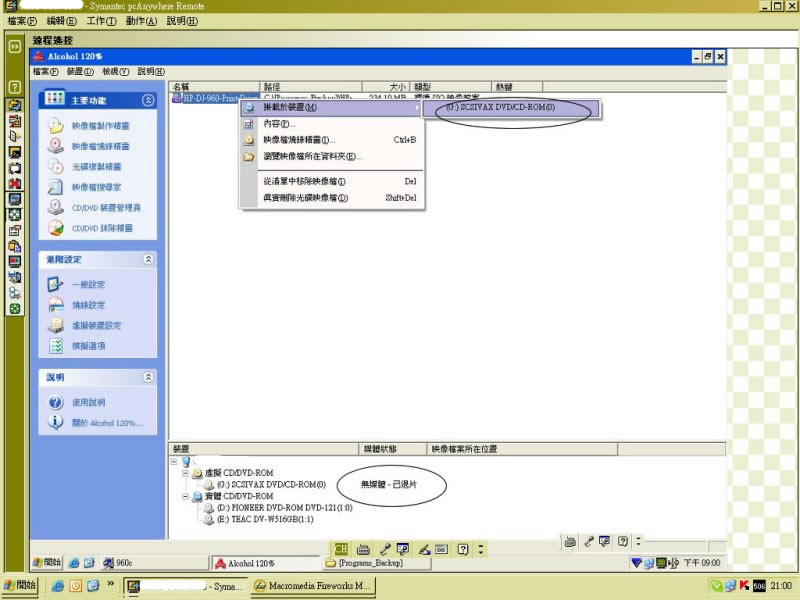Viewport: 800px width, 600px height.
Task: Click the orange clock icon in the local quick launch
Action: click(x=76, y=586)
